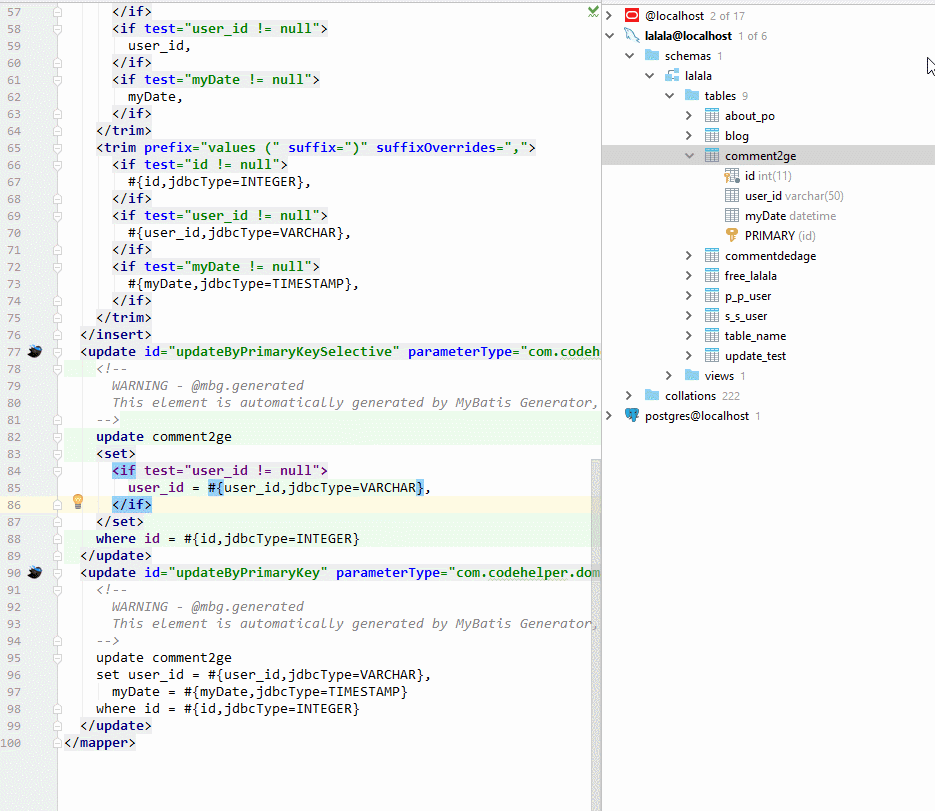Click the Oracle icon next to @localhost

click(630, 15)
